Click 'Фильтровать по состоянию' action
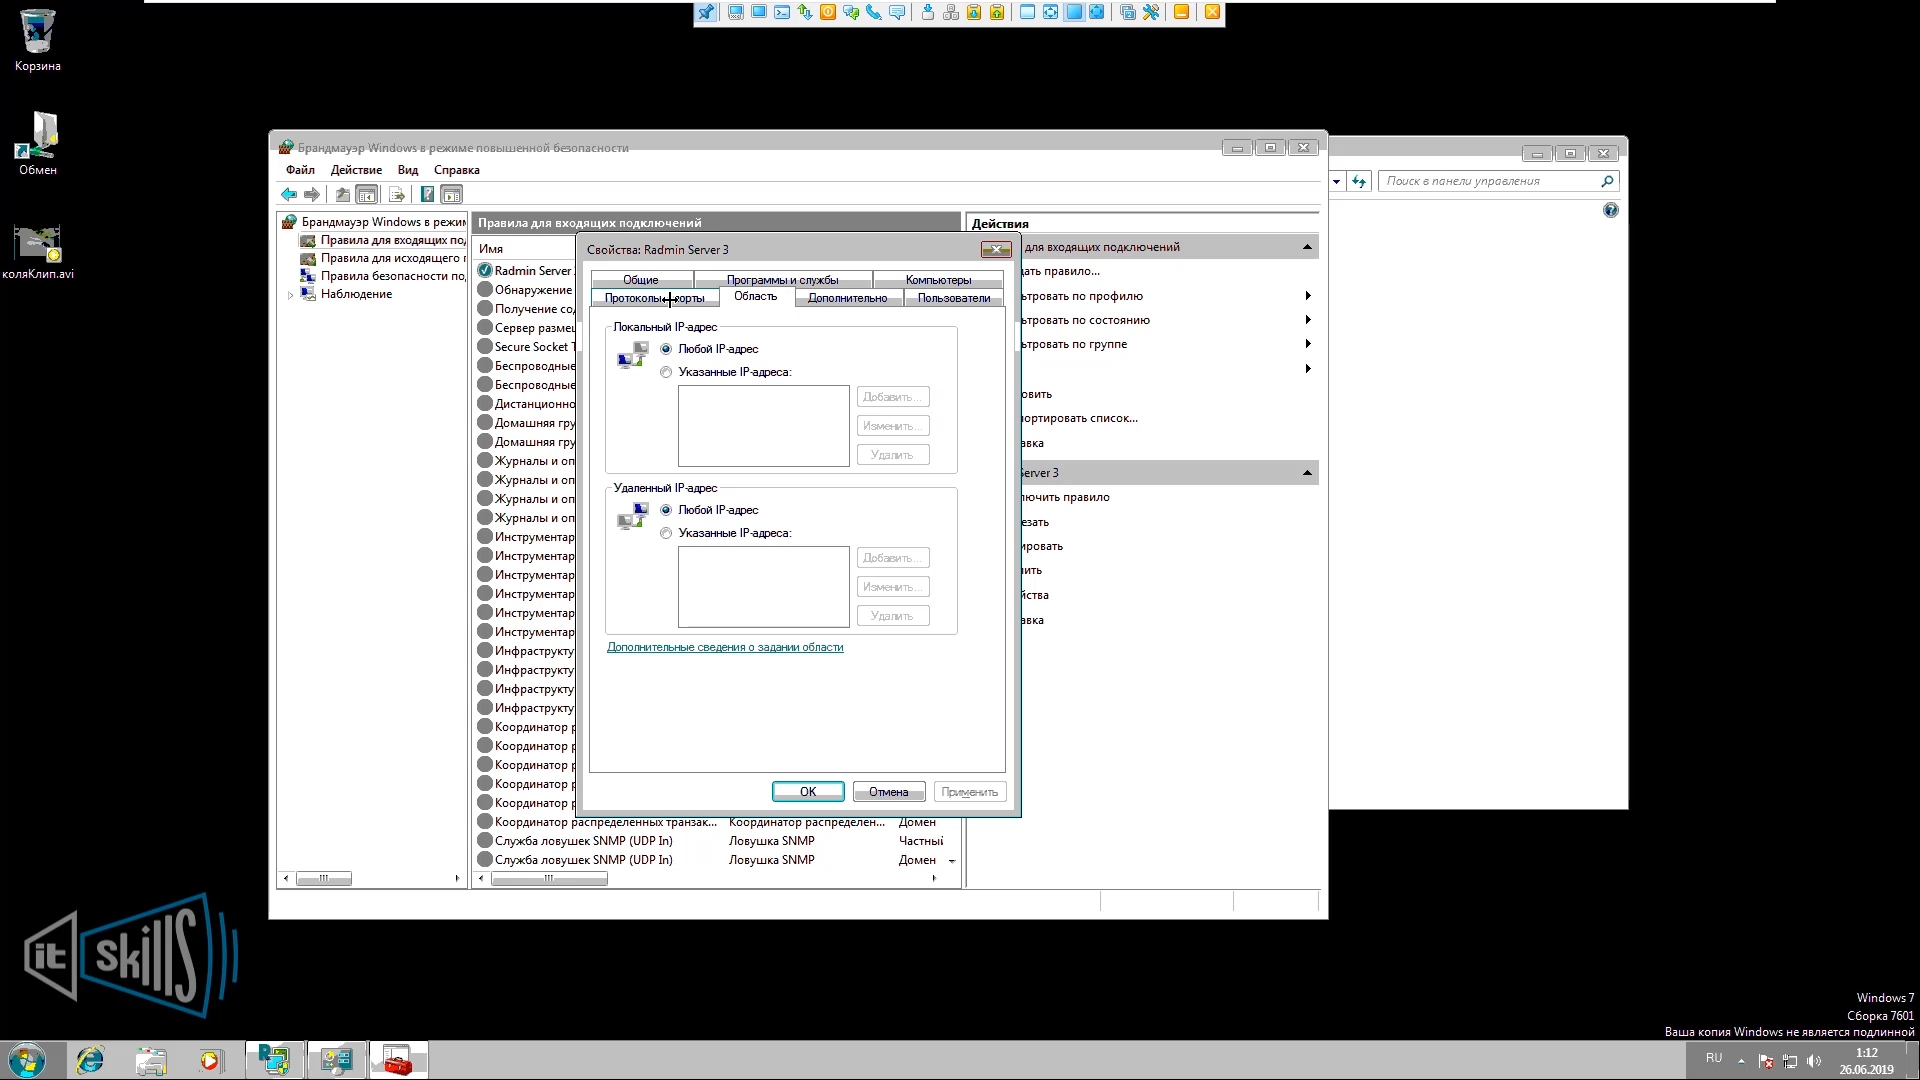1920x1080 pixels. click(1085, 320)
